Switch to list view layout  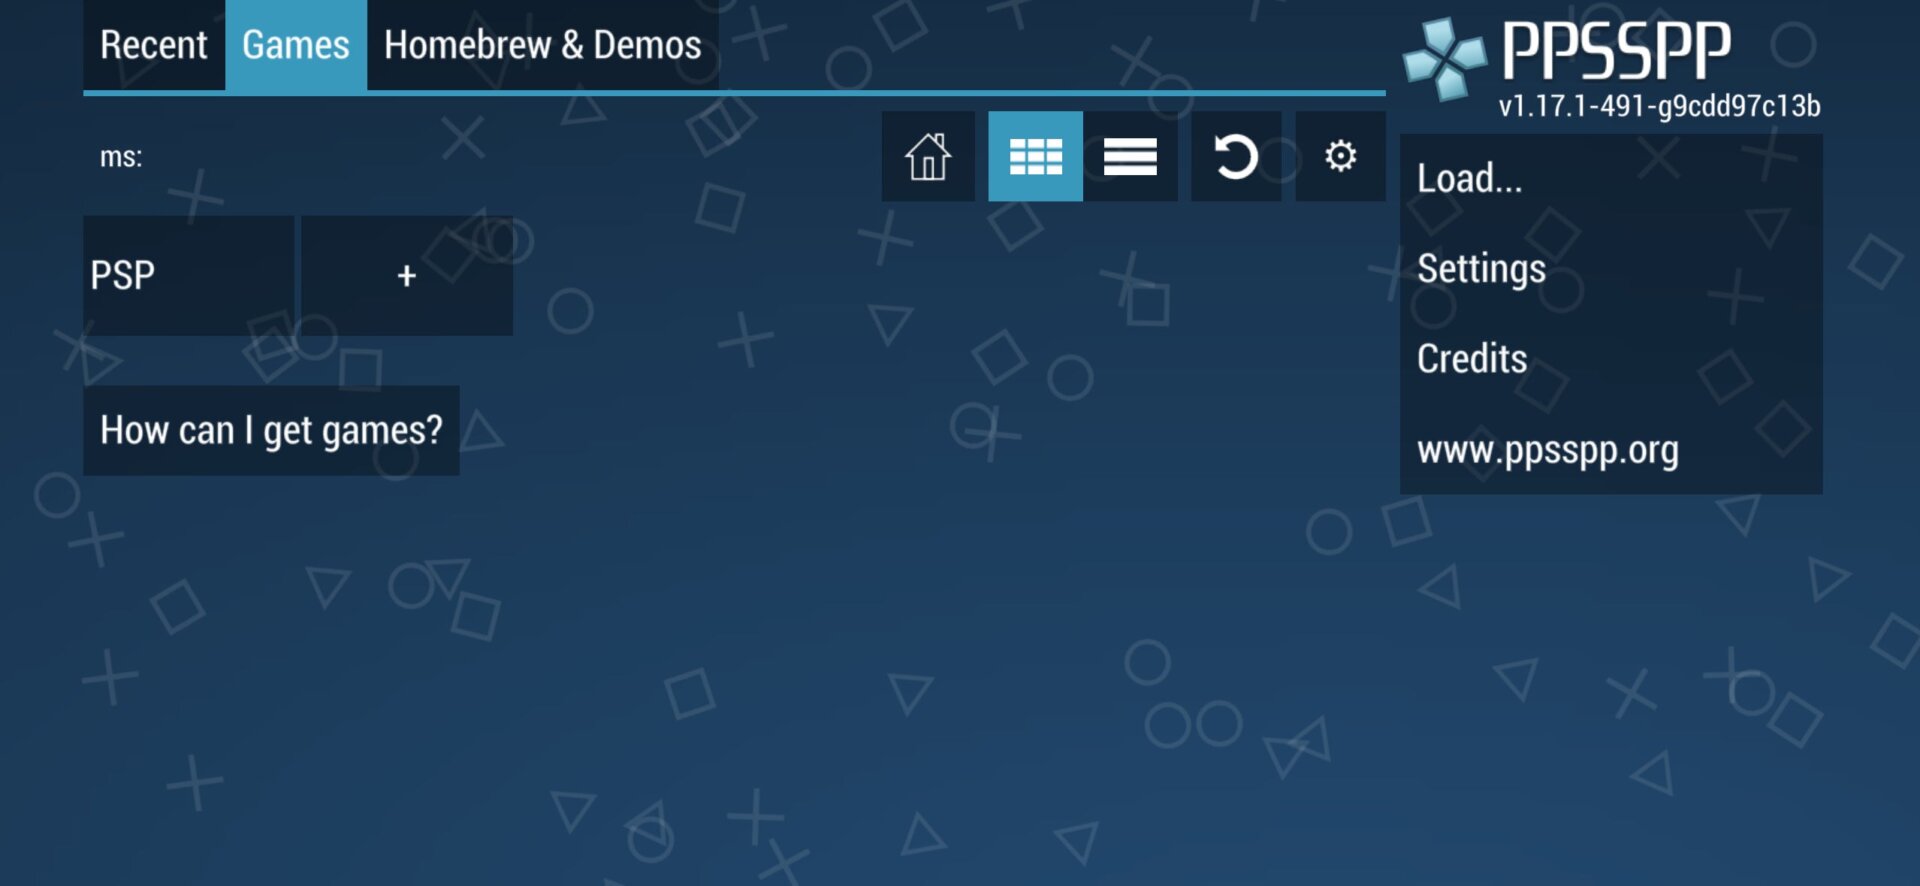[x=1130, y=157]
